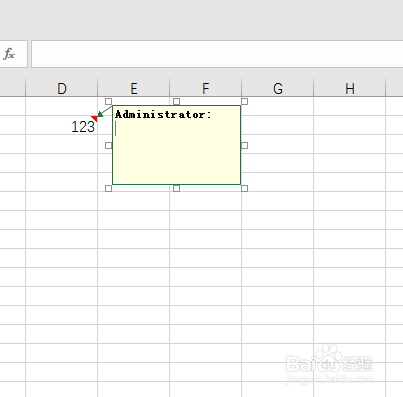Click the comment's bottom-left resize handle
Image resolution: width=403 pixels, height=397 pixels.
[108, 188]
